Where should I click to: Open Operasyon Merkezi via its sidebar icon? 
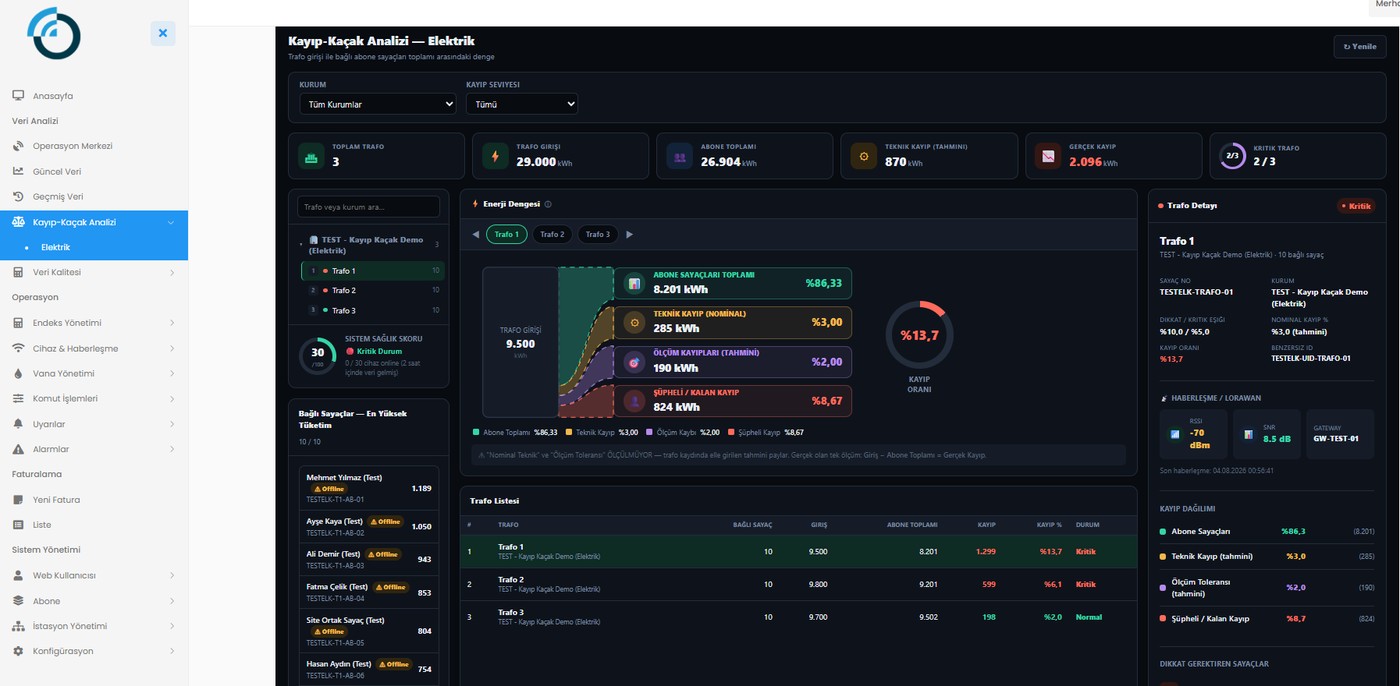tap(18, 146)
